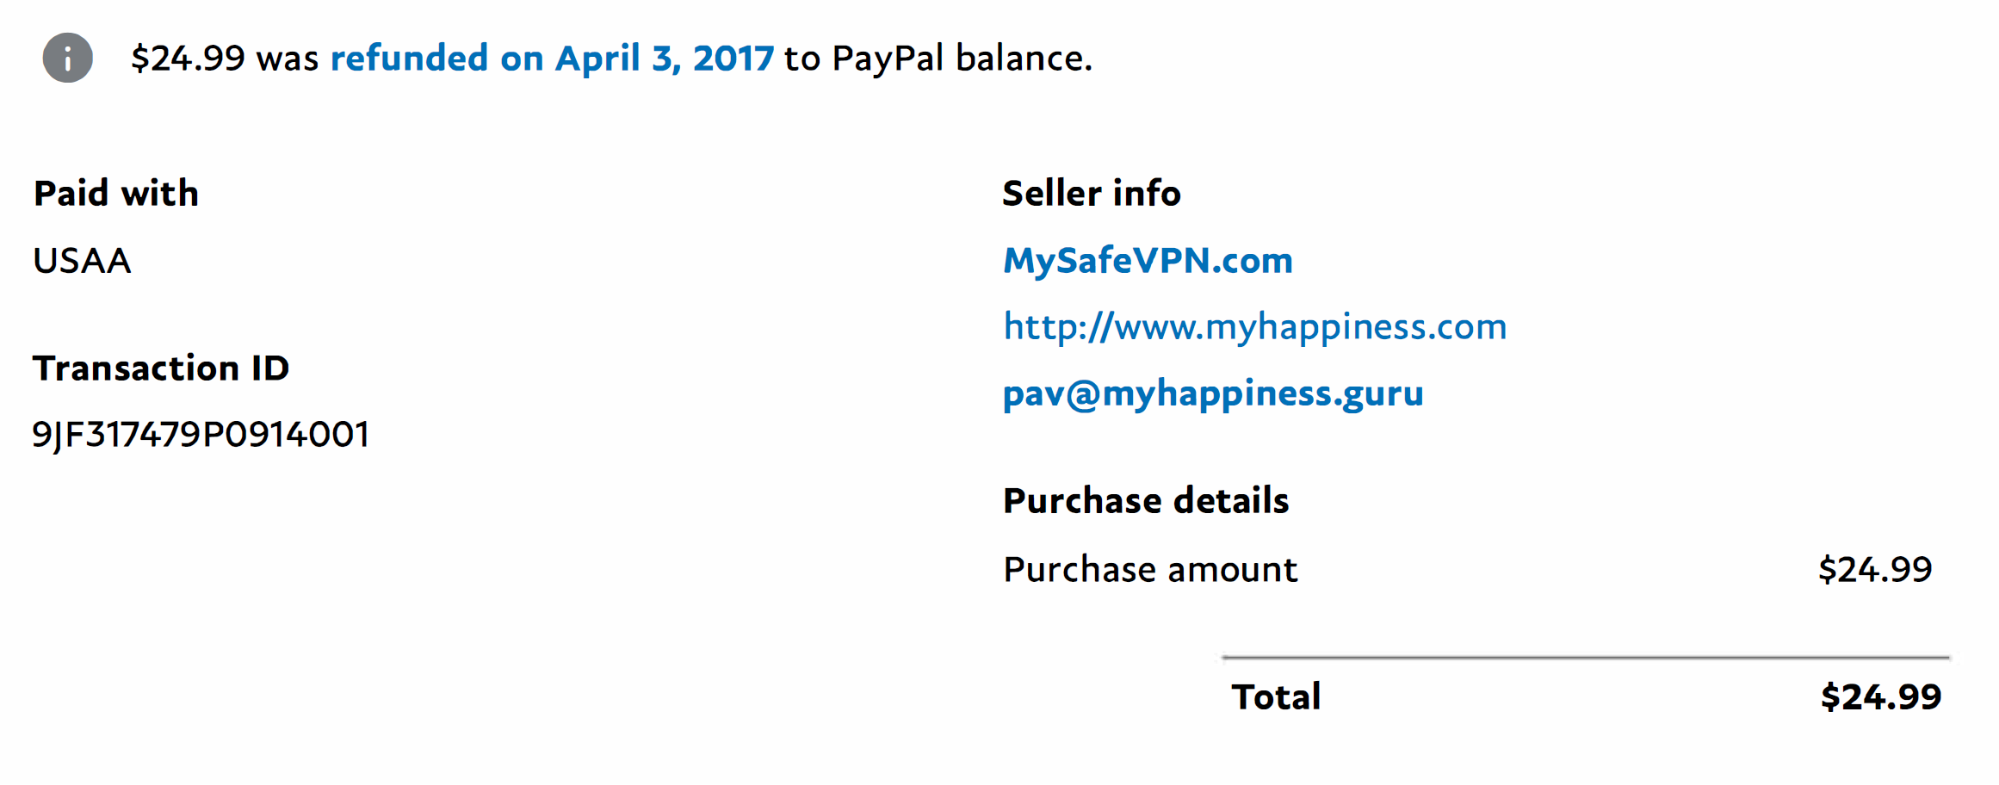Click the Seller info heading
This screenshot has width=1999, height=785.
pyautogui.click(x=1092, y=193)
